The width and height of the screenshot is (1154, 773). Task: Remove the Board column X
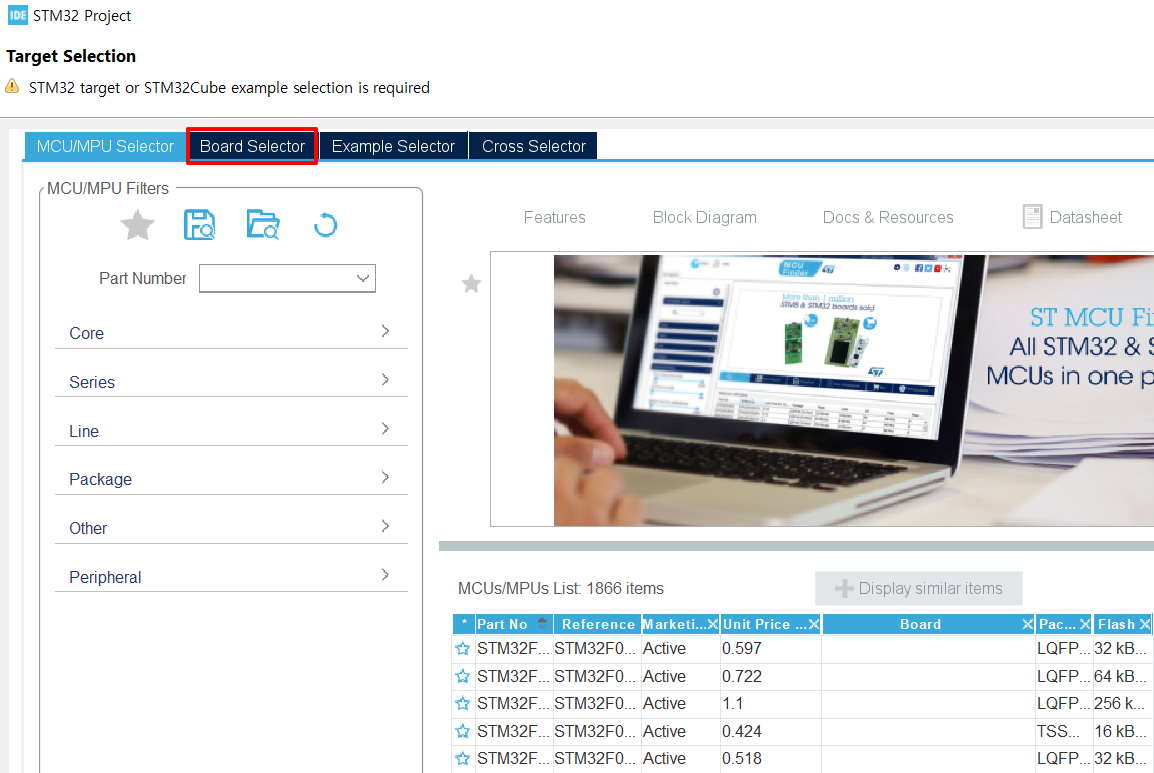(x=1027, y=624)
